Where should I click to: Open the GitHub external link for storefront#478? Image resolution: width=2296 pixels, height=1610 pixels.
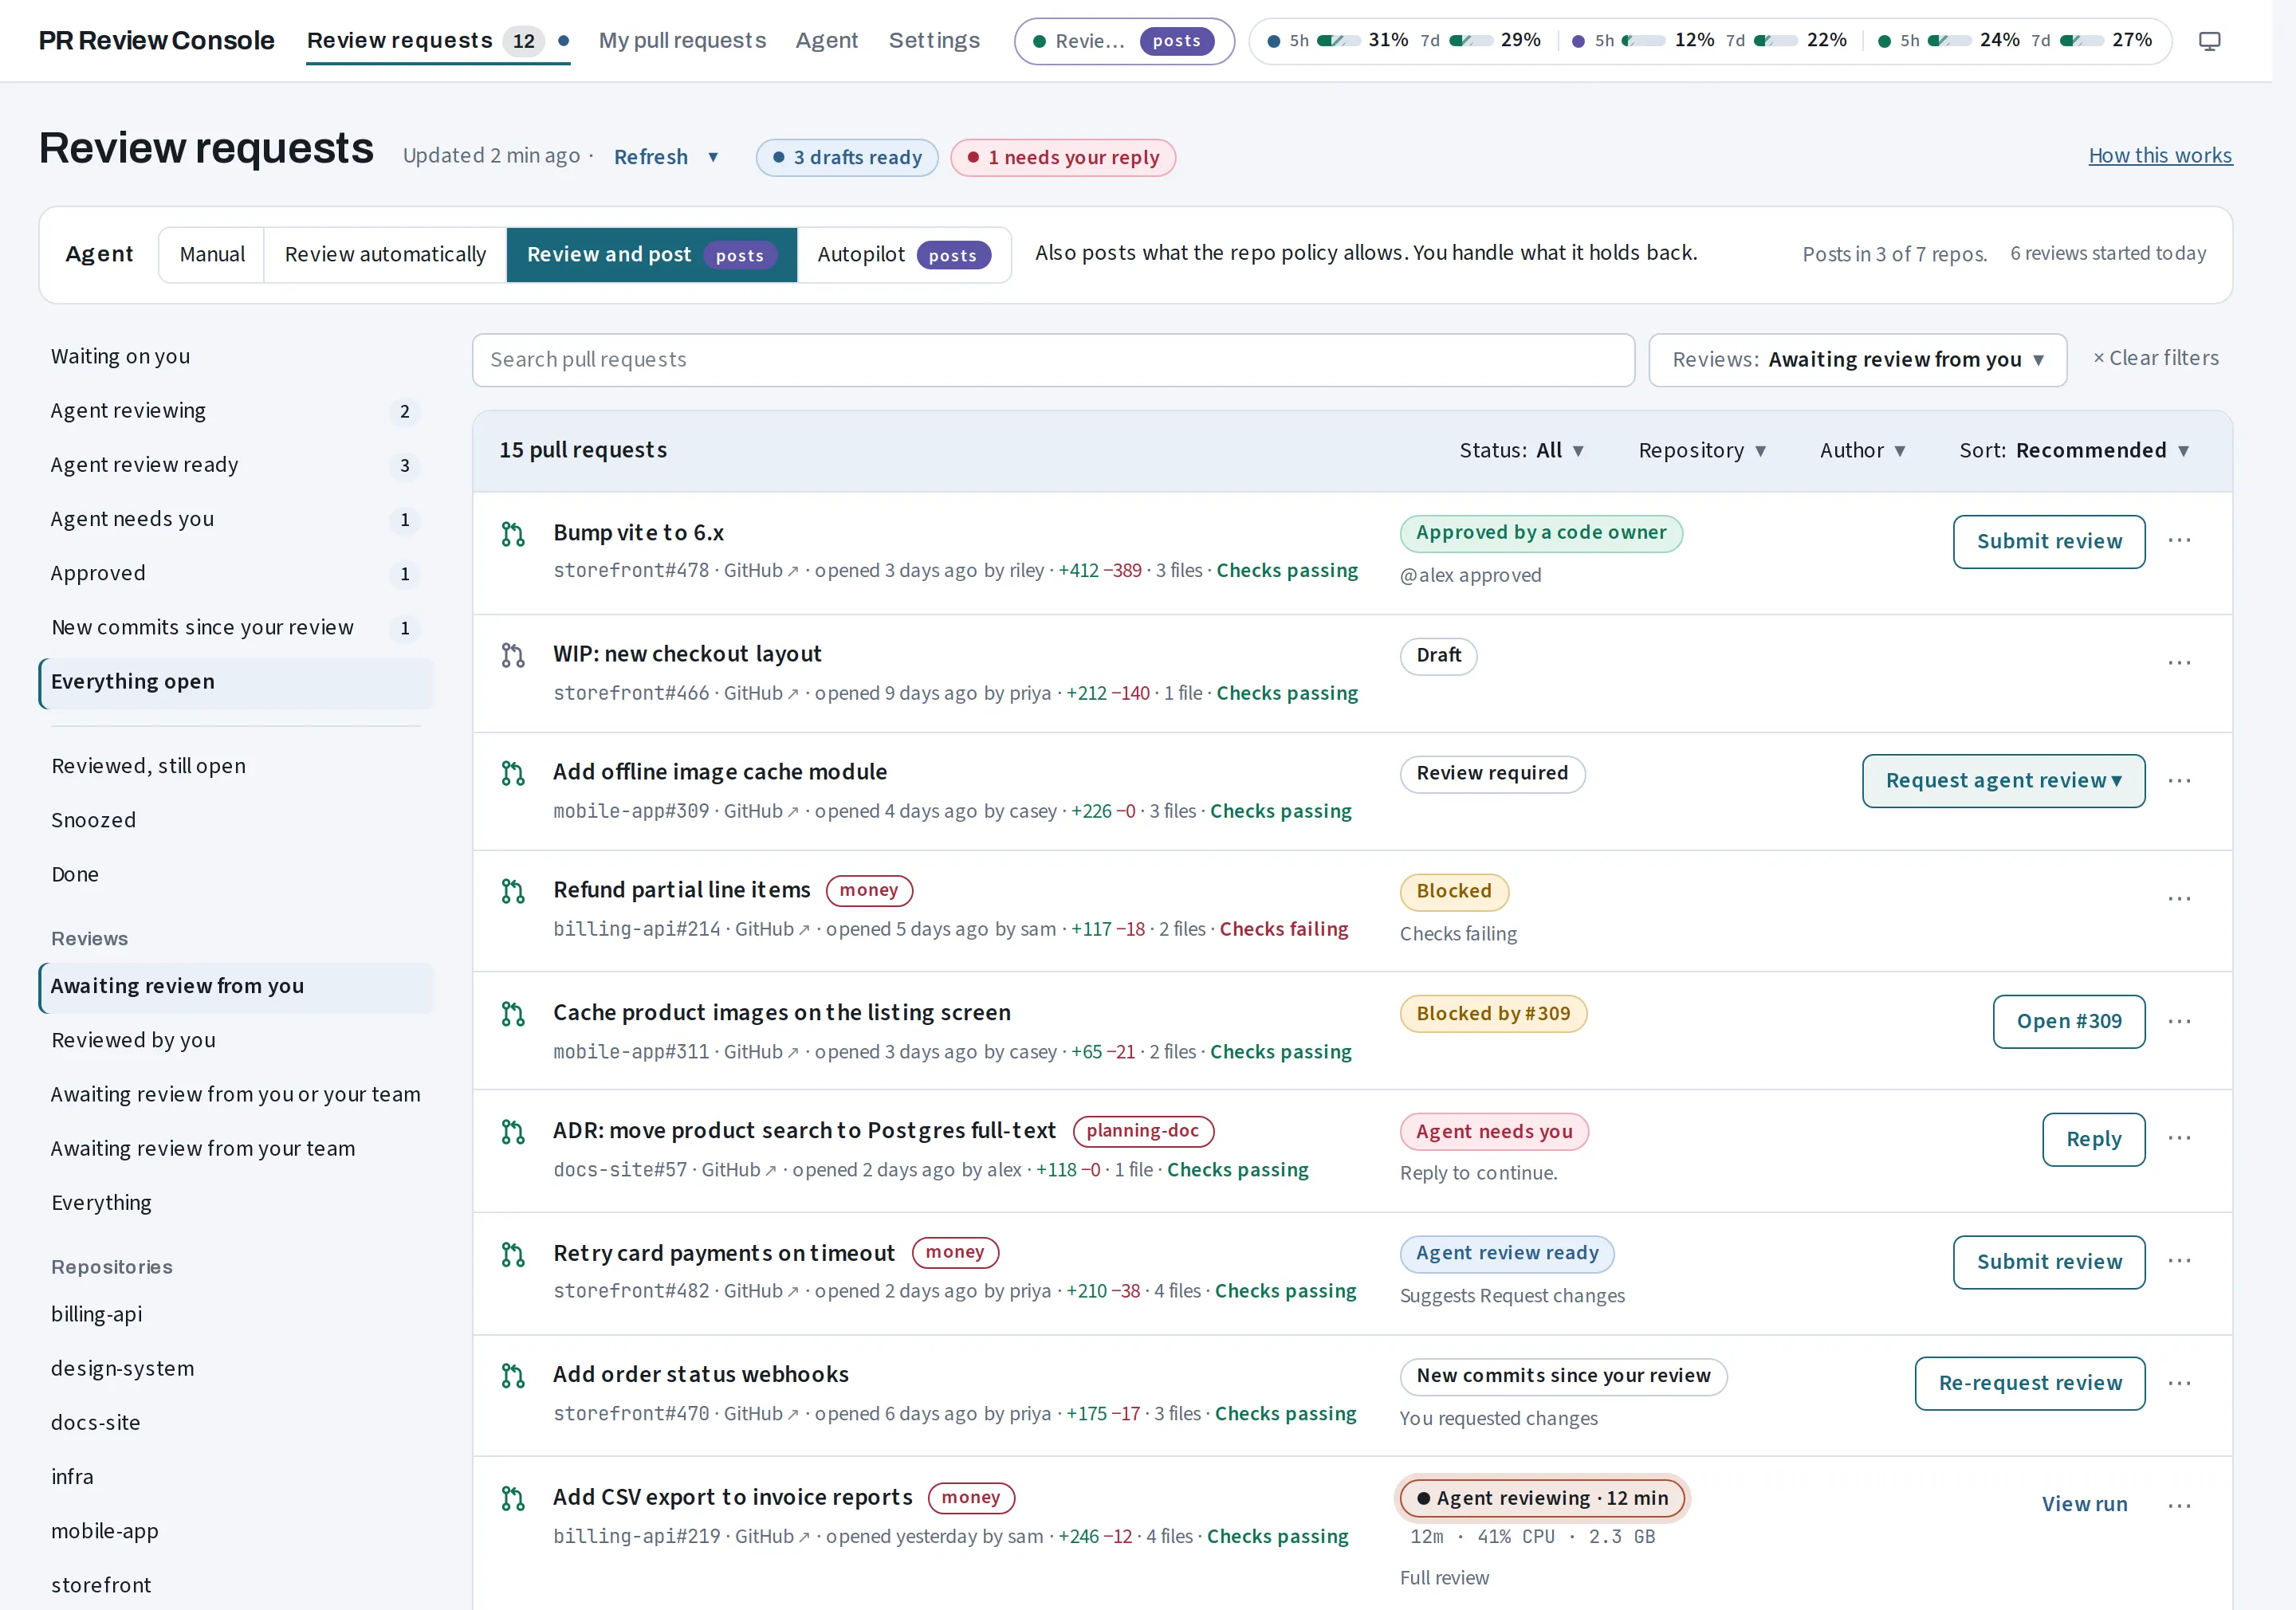tap(761, 570)
